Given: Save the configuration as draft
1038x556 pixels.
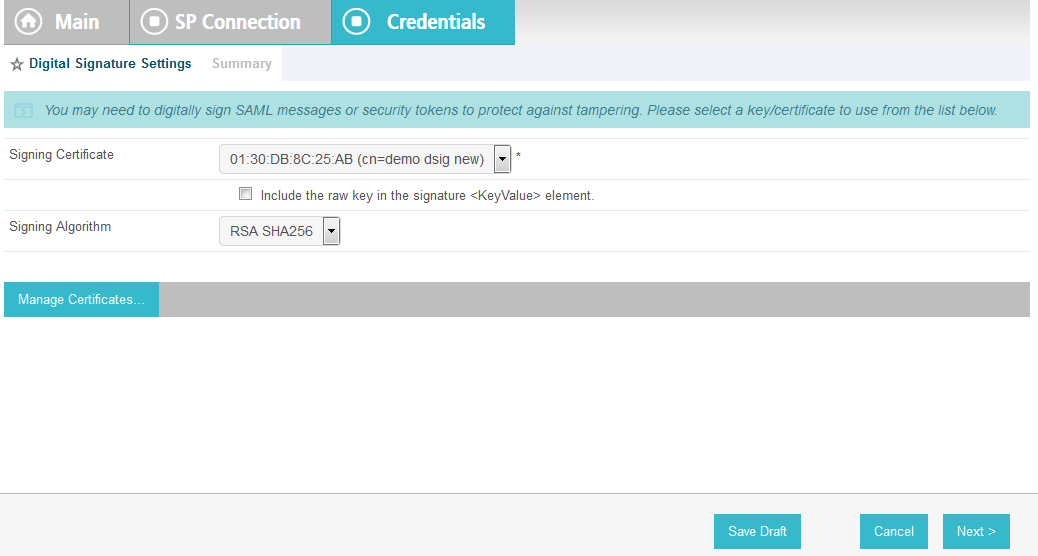Looking at the screenshot, I should tap(757, 532).
